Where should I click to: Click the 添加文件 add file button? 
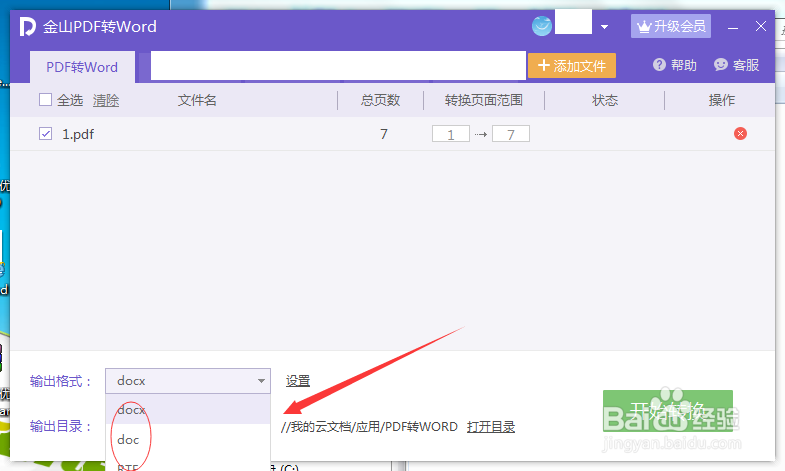[x=572, y=66]
